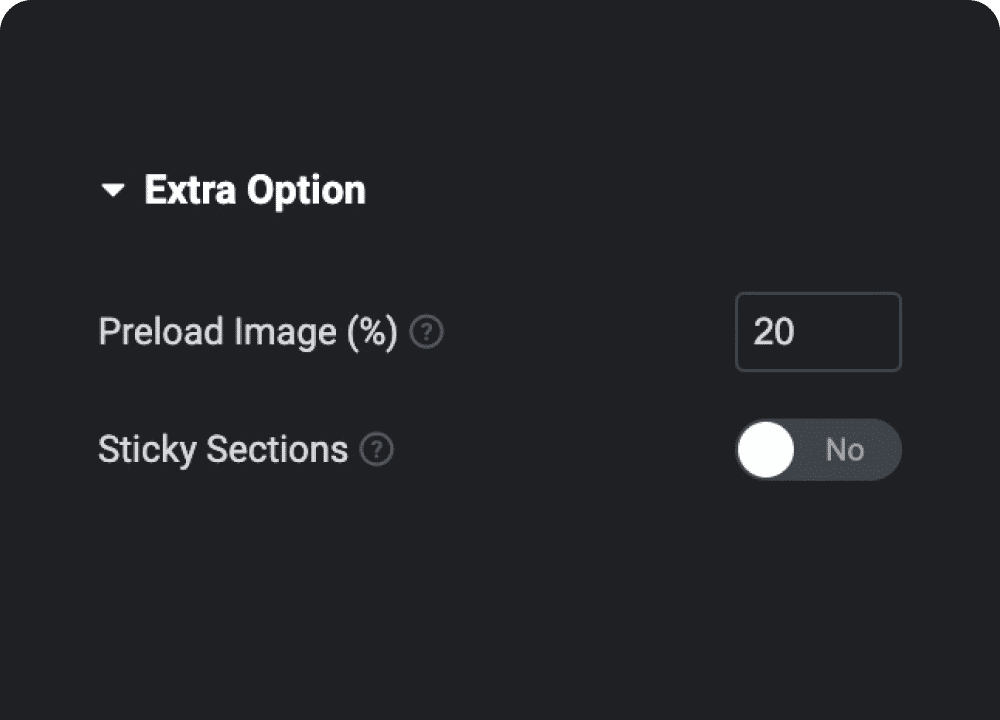
Task: Click the value 20 in the input box
Action: coord(774,332)
